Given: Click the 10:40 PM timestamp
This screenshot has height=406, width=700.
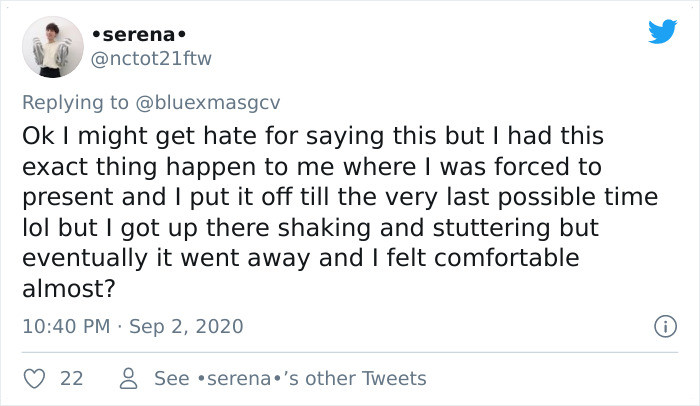Looking at the screenshot, I should coord(66,326).
